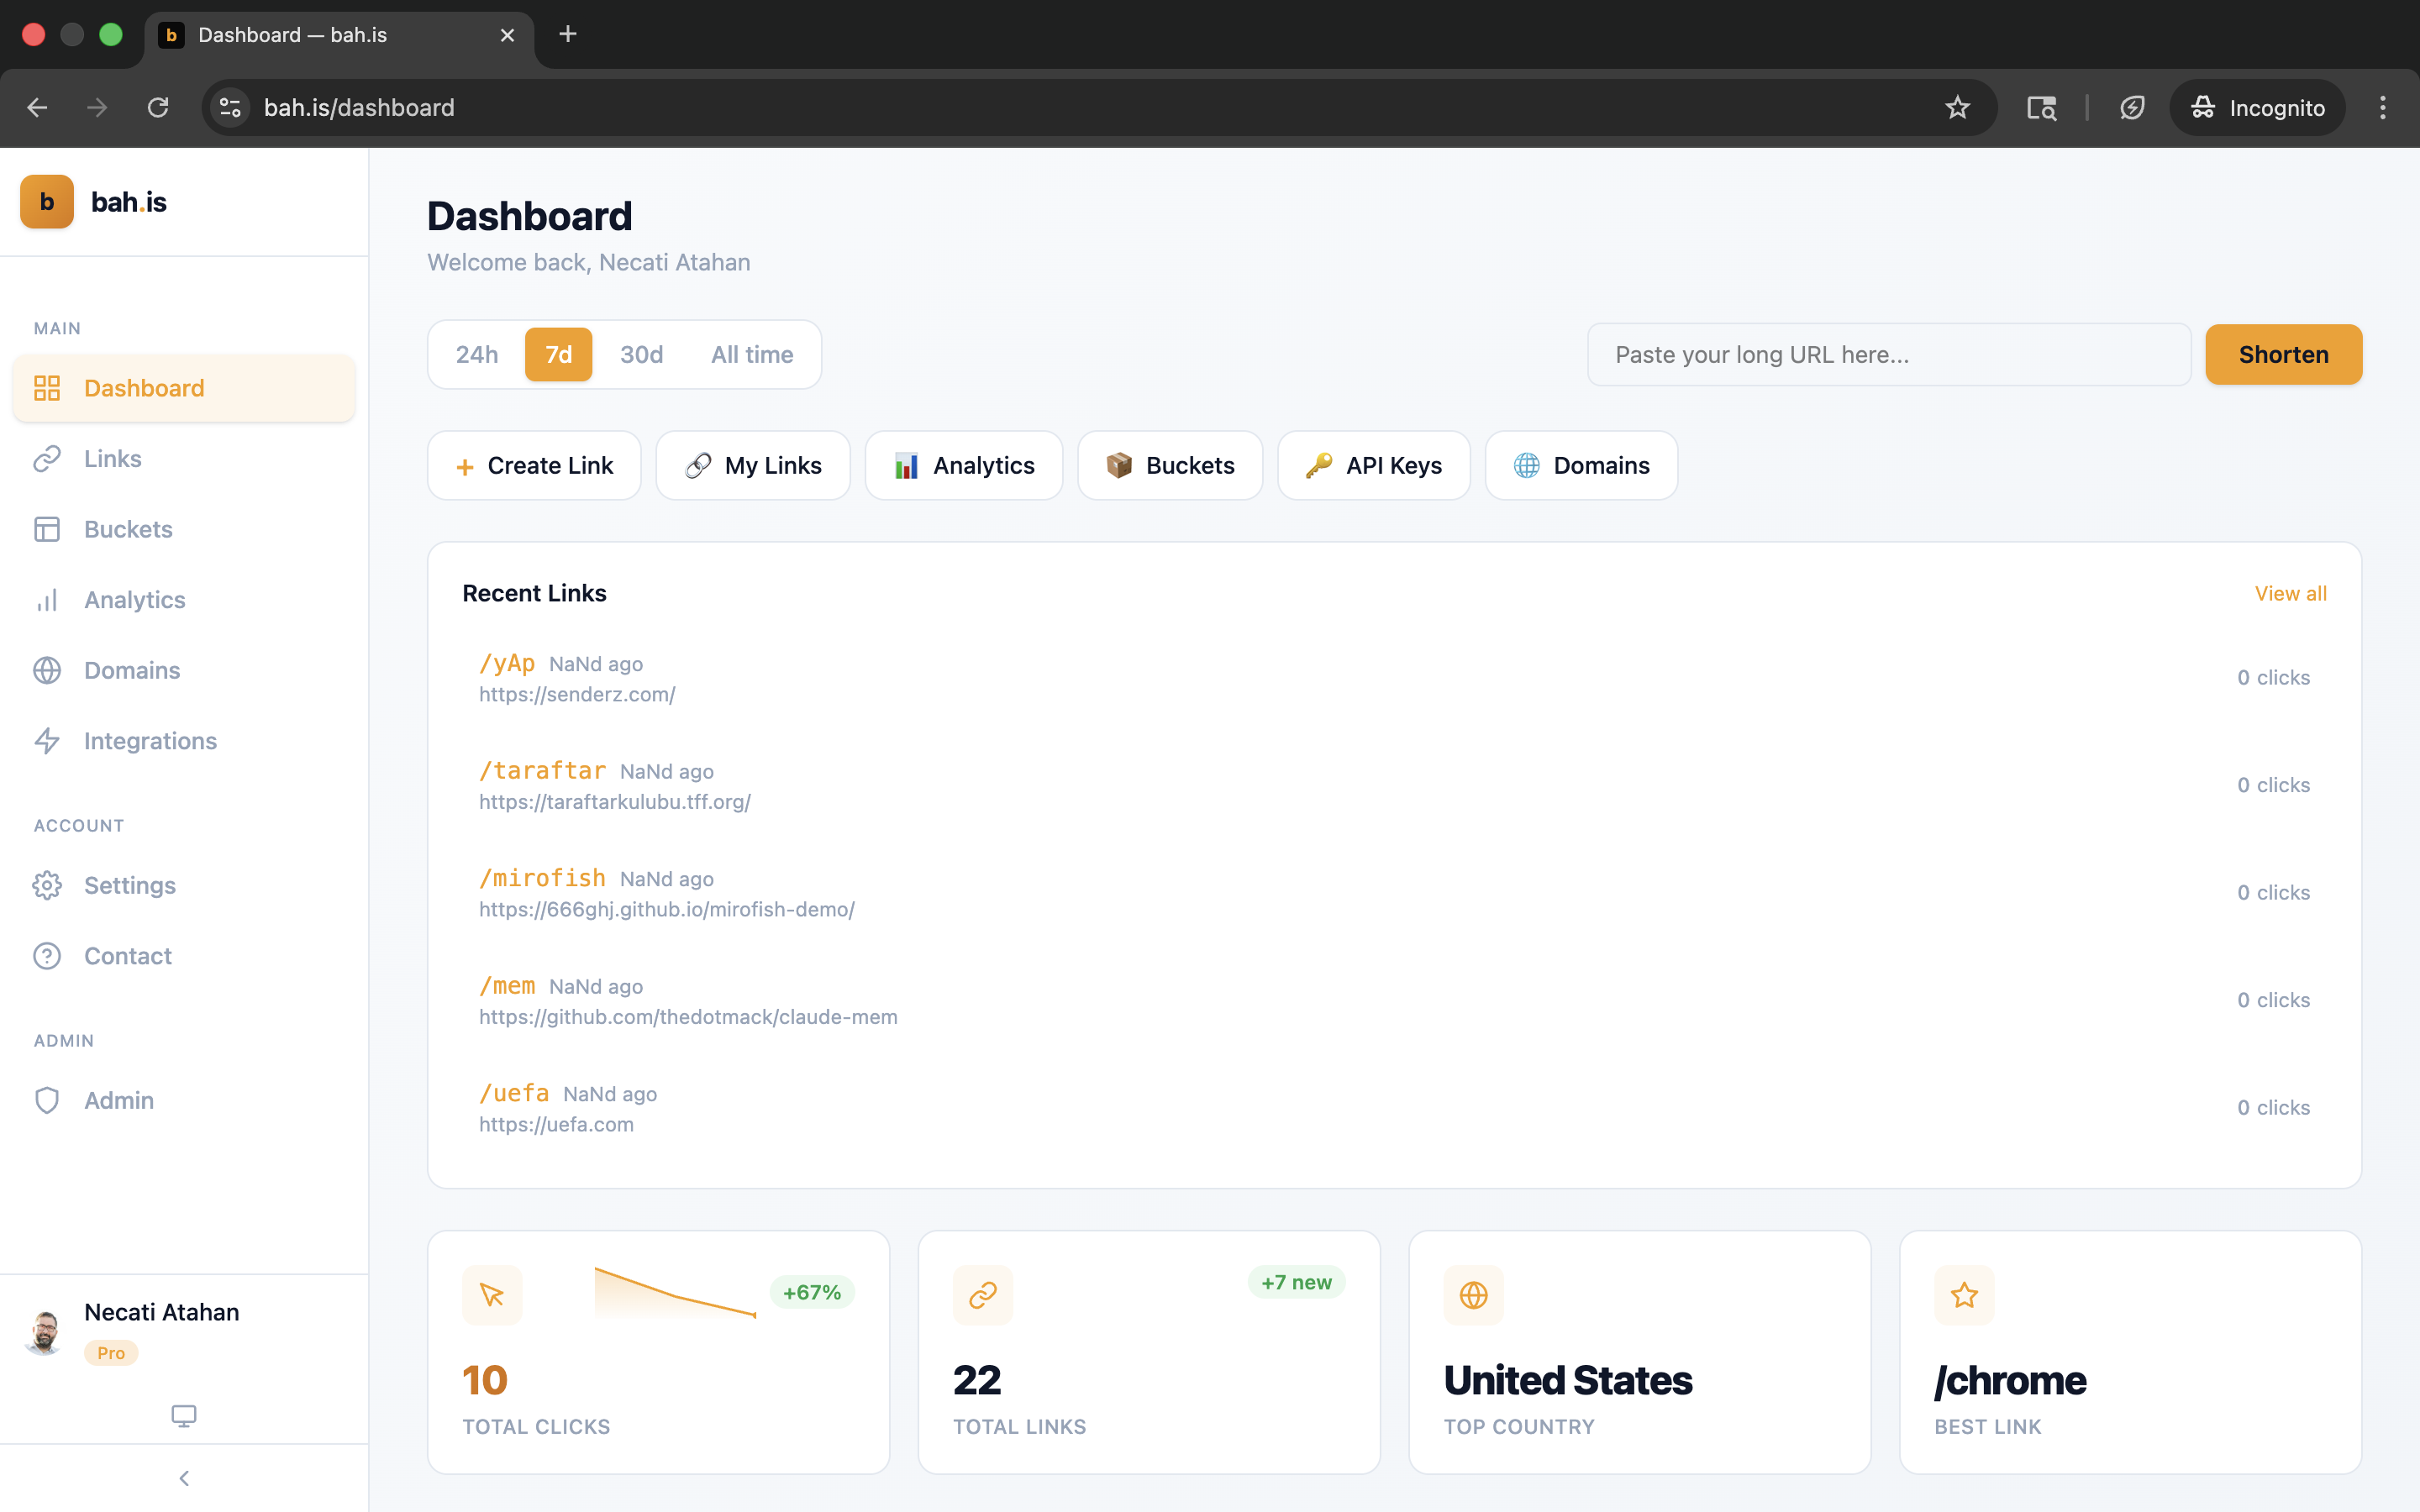This screenshot has height=1512, width=2420.
Task: Open the Dashboard section in the sidebar
Action: pos(143,388)
